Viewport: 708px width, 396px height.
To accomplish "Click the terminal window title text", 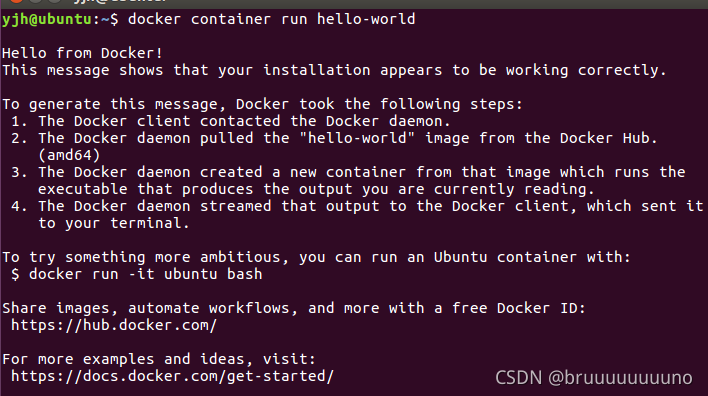I will (x=120, y=1).
